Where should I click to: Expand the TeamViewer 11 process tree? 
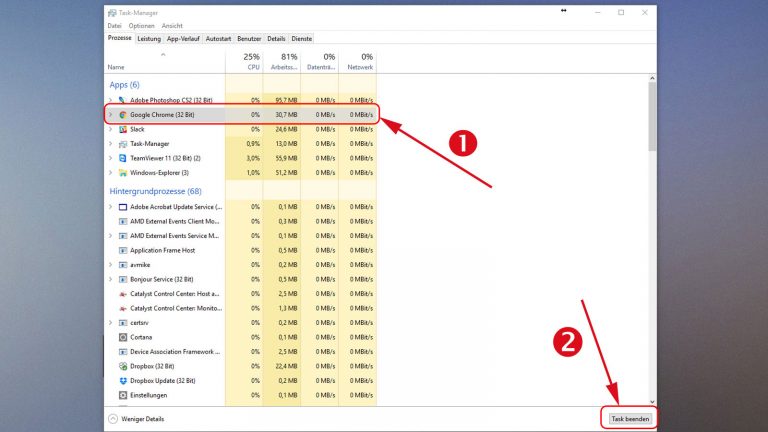pyautogui.click(x=110, y=158)
